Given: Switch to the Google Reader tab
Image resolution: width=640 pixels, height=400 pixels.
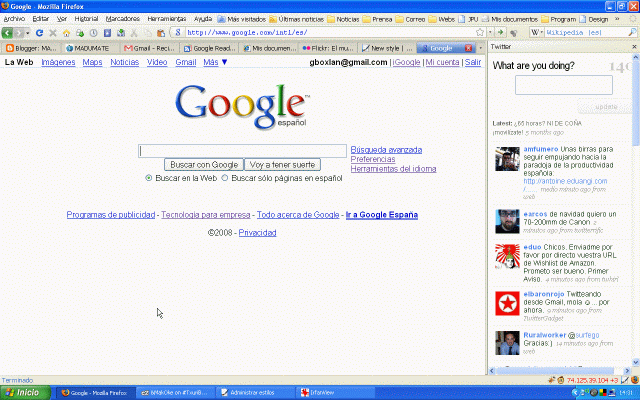Looking at the screenshot, I should (x=209, y=48).
